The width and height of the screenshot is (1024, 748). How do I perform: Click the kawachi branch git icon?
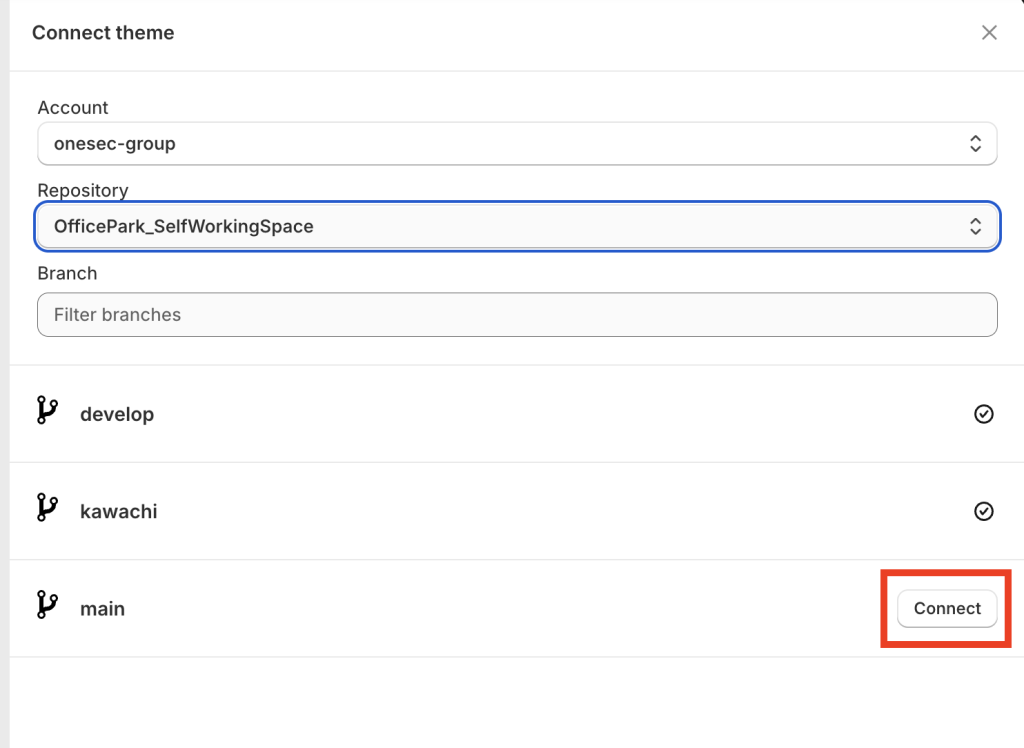(x=46, y=508)
